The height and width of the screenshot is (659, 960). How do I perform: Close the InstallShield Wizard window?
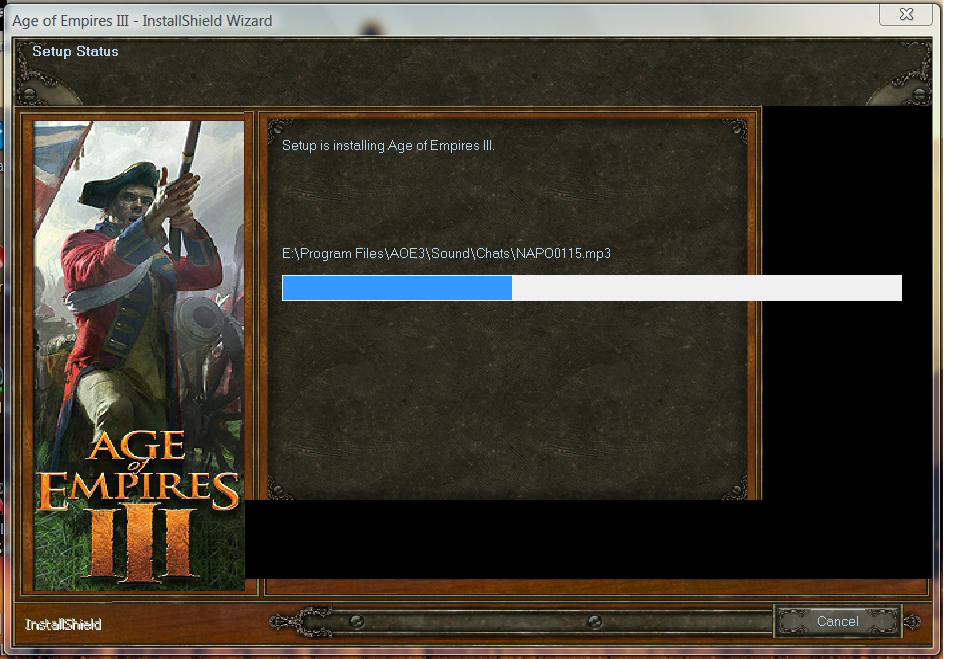tap(906, 14)
